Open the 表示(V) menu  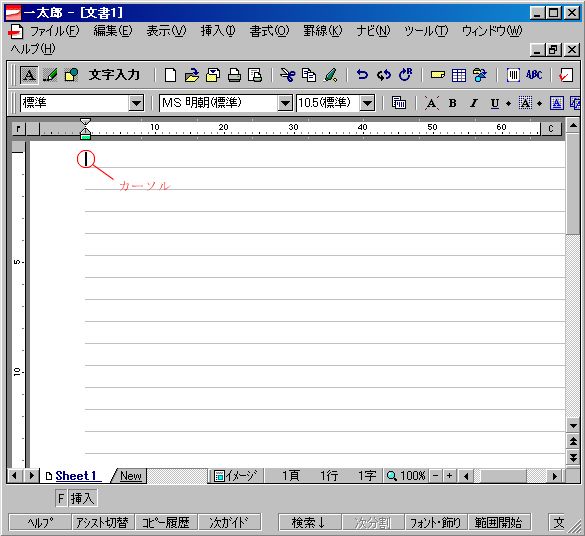[166, 31]
